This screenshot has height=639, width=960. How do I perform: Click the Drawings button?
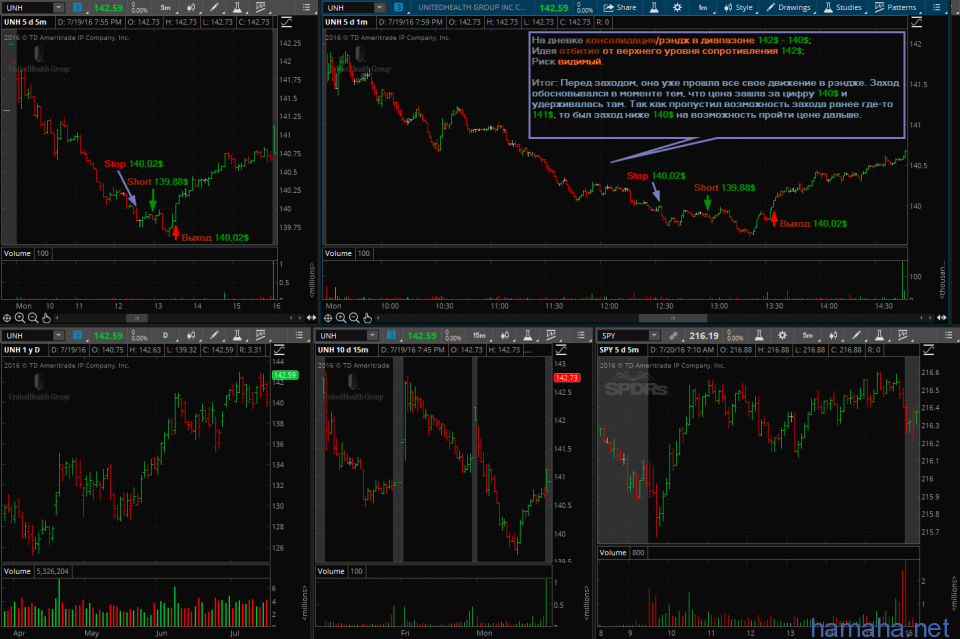point(789,7)
